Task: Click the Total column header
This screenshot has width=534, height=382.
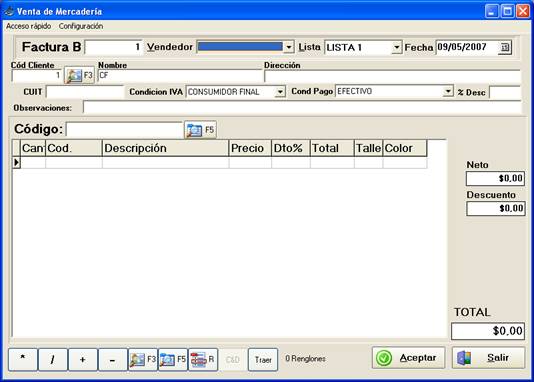Action: pyautogui.click(x=332, y=148)
